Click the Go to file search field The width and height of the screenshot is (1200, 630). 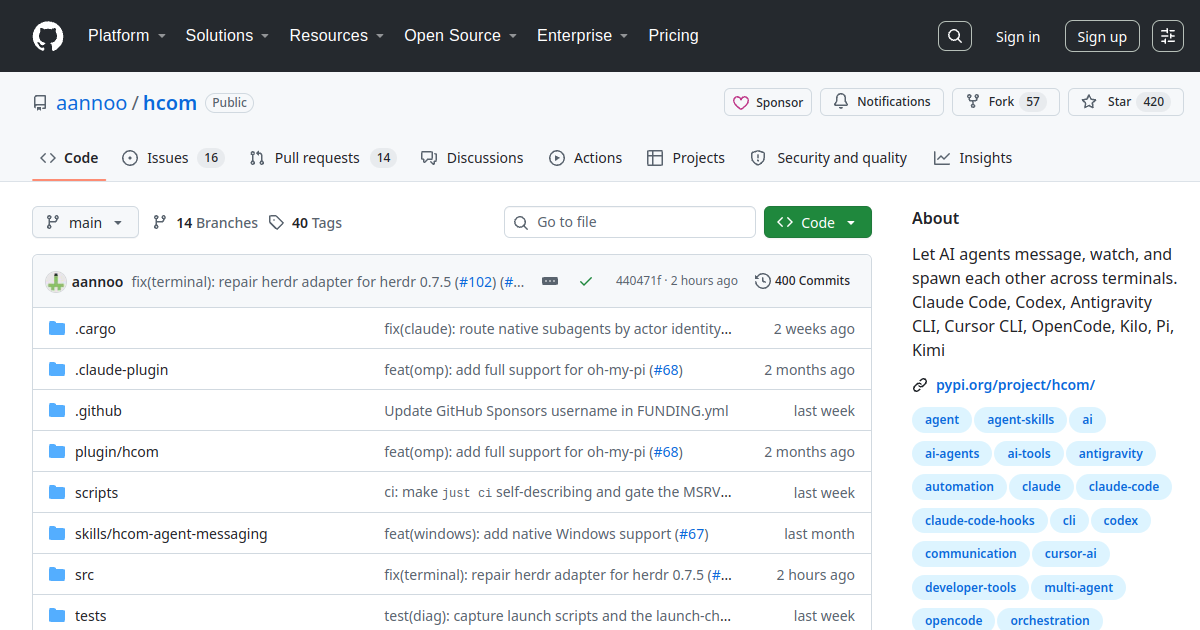pos(630,222)
